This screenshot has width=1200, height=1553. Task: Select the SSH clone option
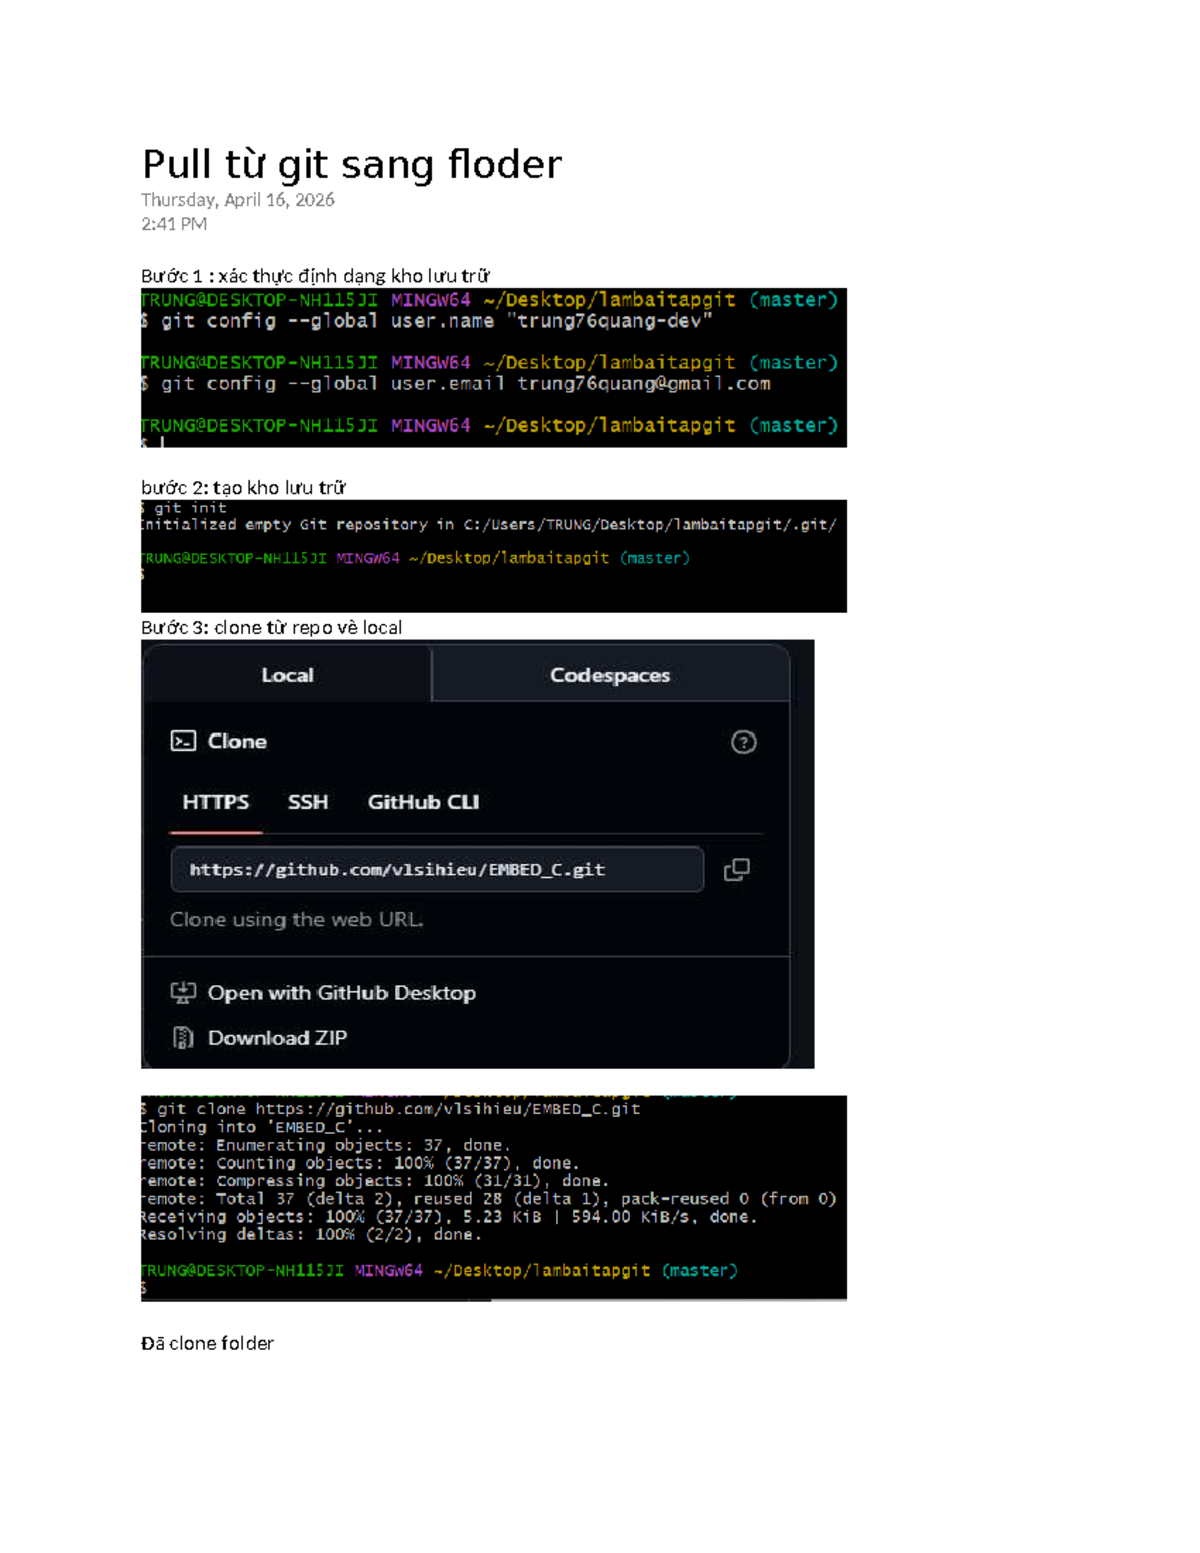tap(307, 802)
